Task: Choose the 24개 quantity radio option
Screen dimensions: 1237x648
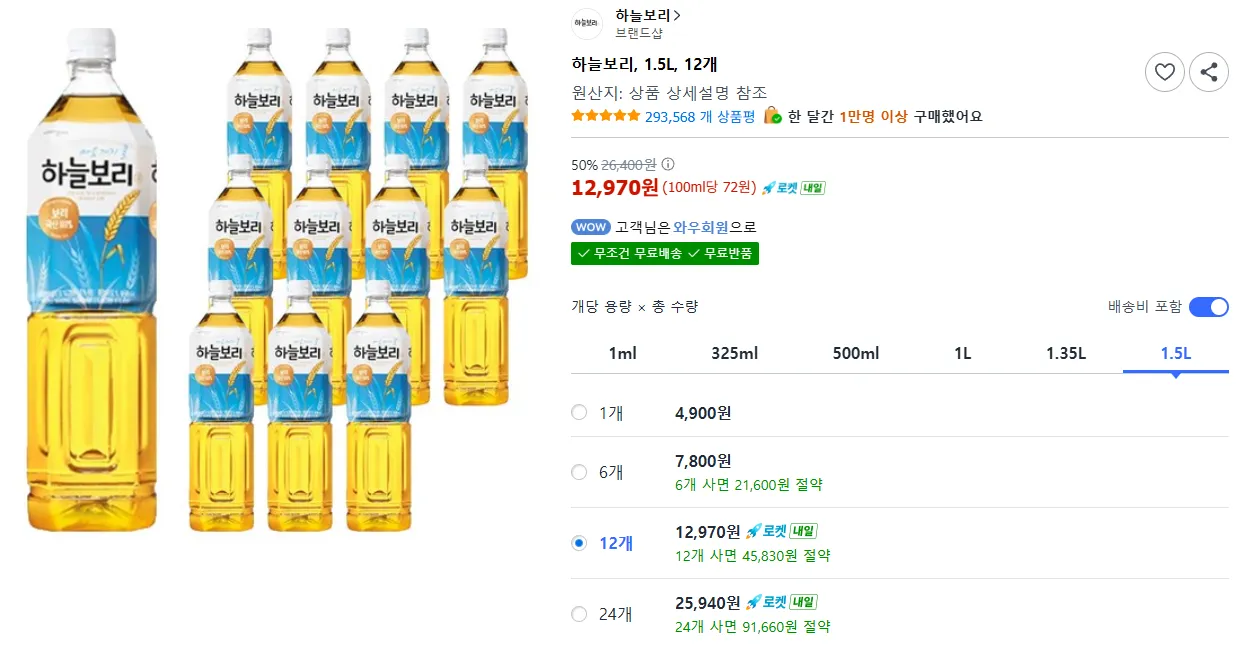Action: (x=579, y=614)
